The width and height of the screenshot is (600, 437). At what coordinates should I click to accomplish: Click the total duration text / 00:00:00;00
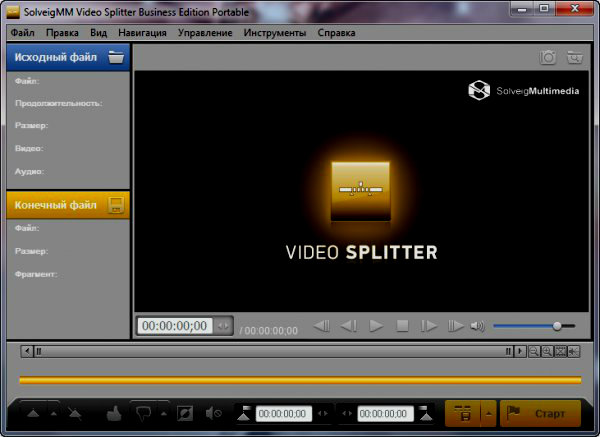(x=269, y=331)
